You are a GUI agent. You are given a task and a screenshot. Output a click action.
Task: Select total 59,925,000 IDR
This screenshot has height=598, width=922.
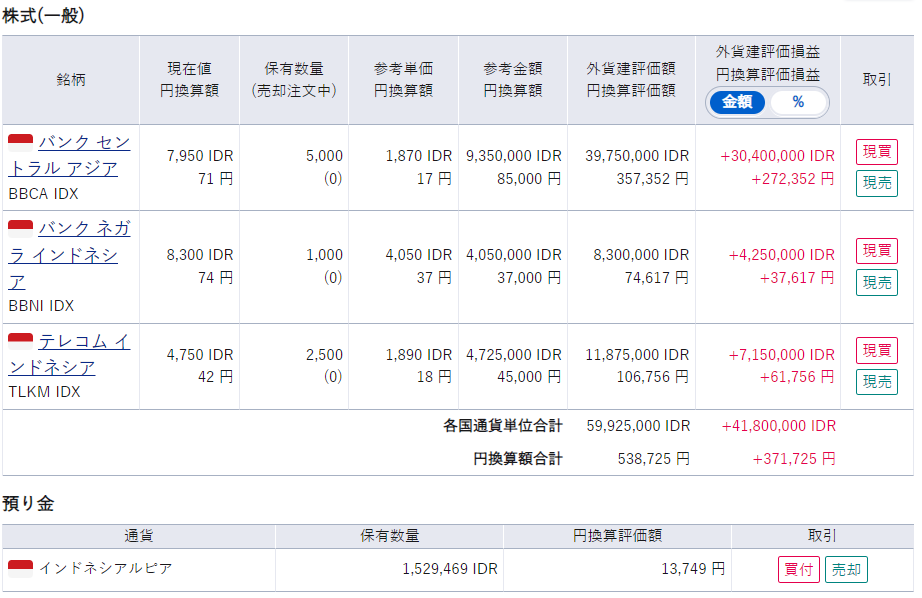click(638, 426)
